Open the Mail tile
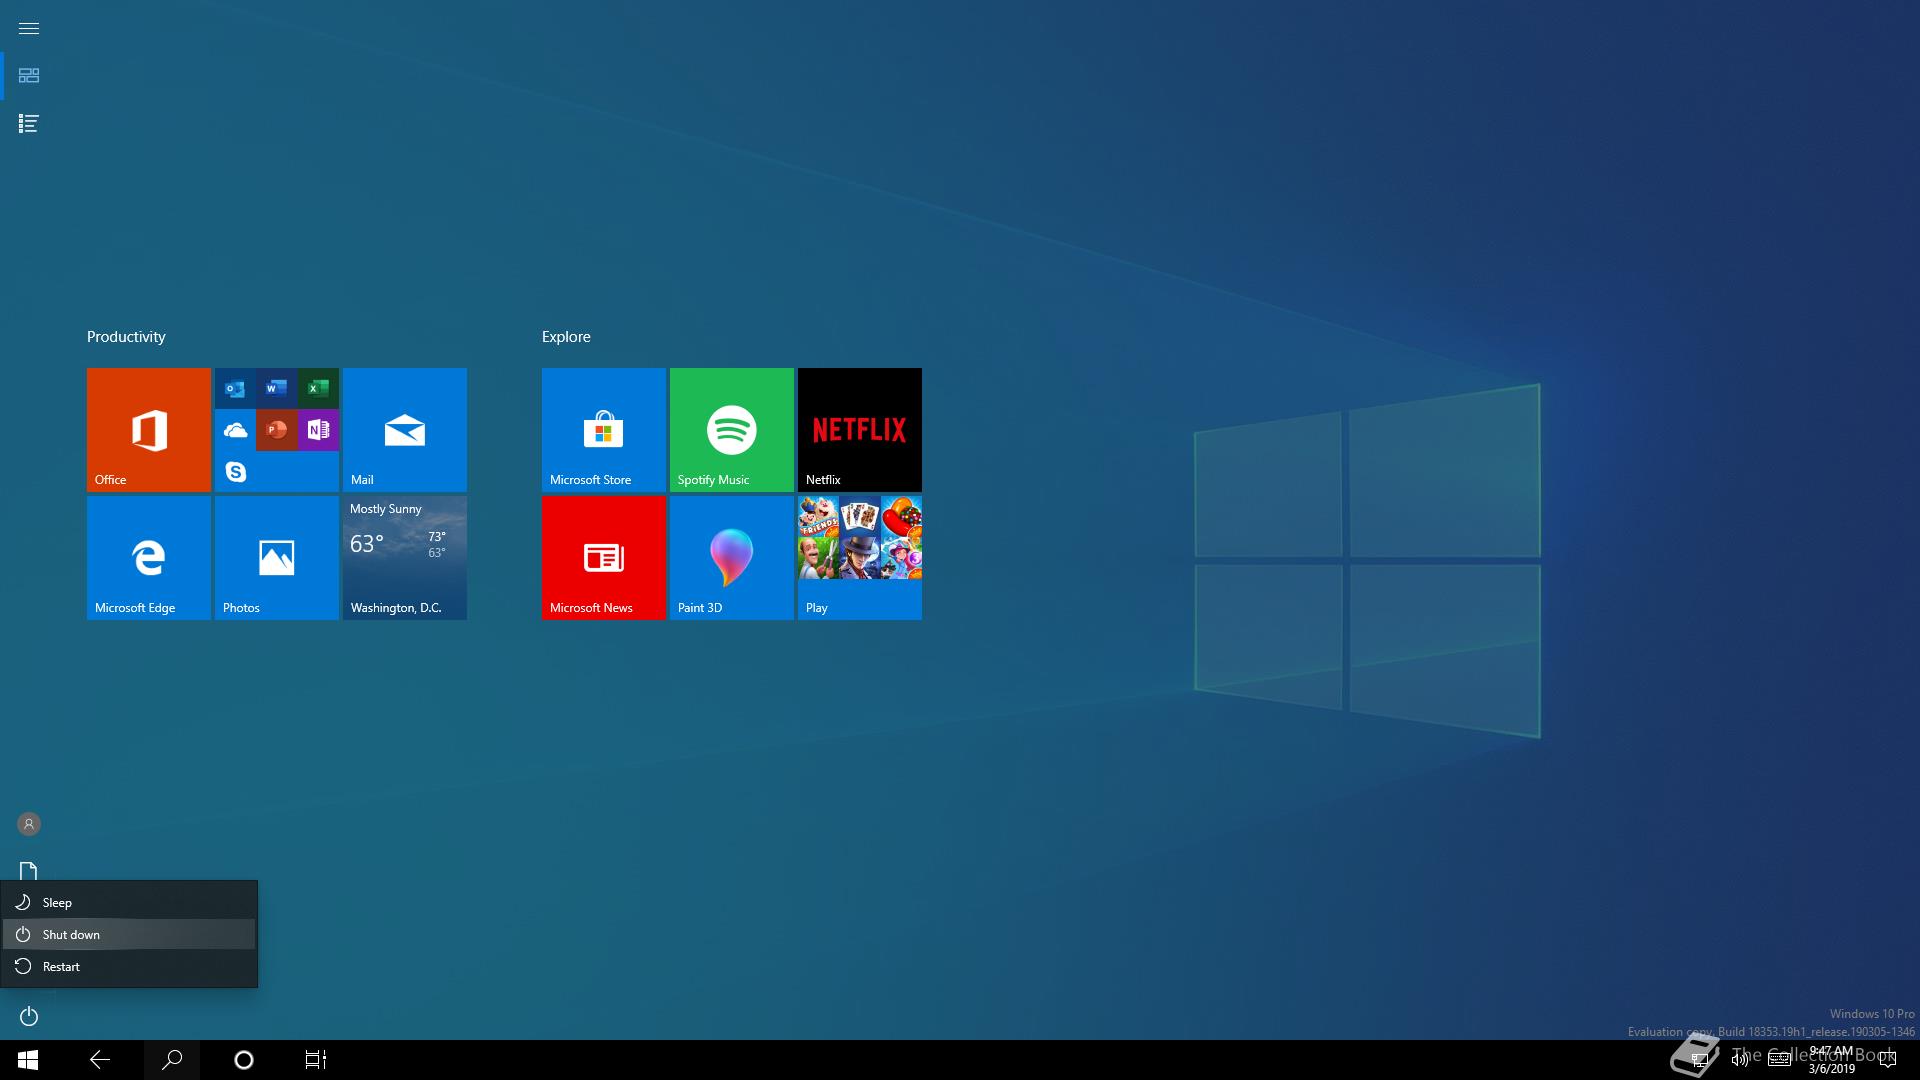Viewport: 1920px width, 1080px height. coord(405,430)
